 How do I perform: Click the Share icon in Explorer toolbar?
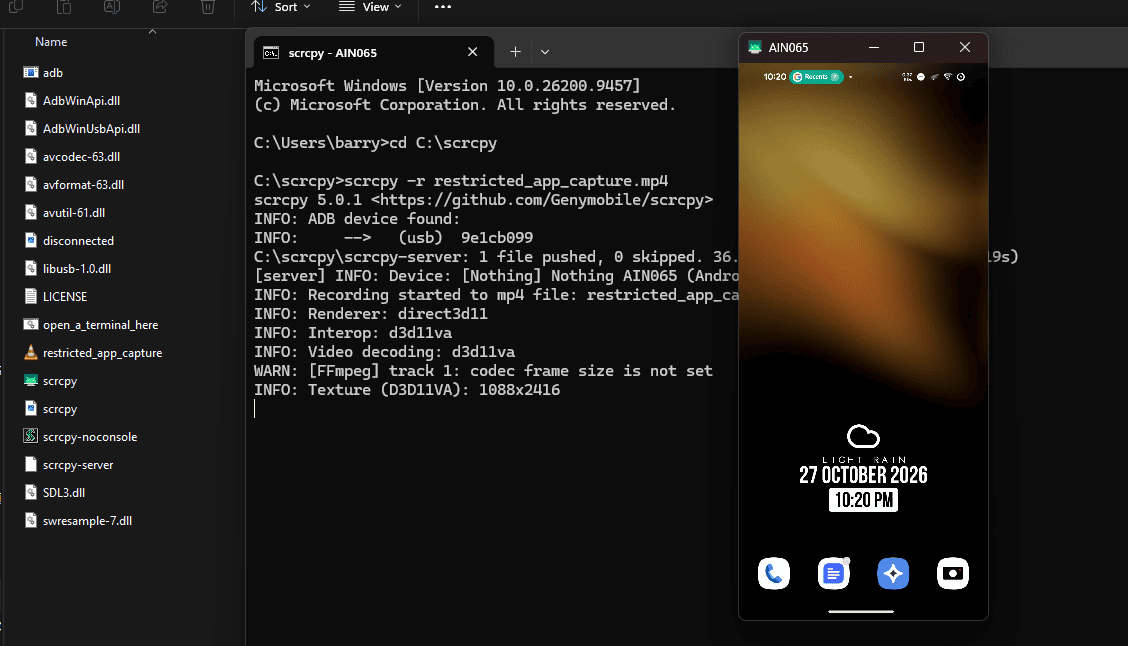coord(160,6)
